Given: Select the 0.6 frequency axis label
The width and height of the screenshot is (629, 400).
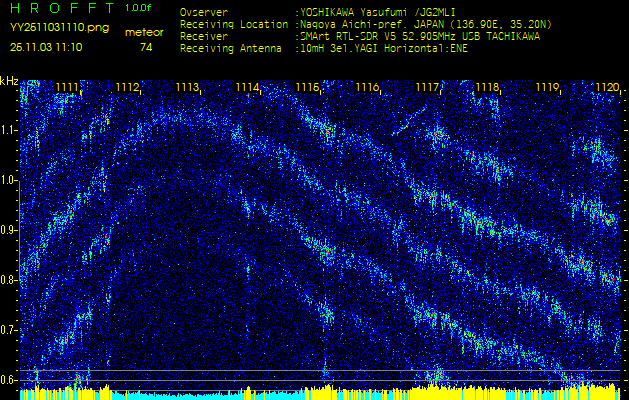Looking at the screenshot, I should click(x=9, y=379).
